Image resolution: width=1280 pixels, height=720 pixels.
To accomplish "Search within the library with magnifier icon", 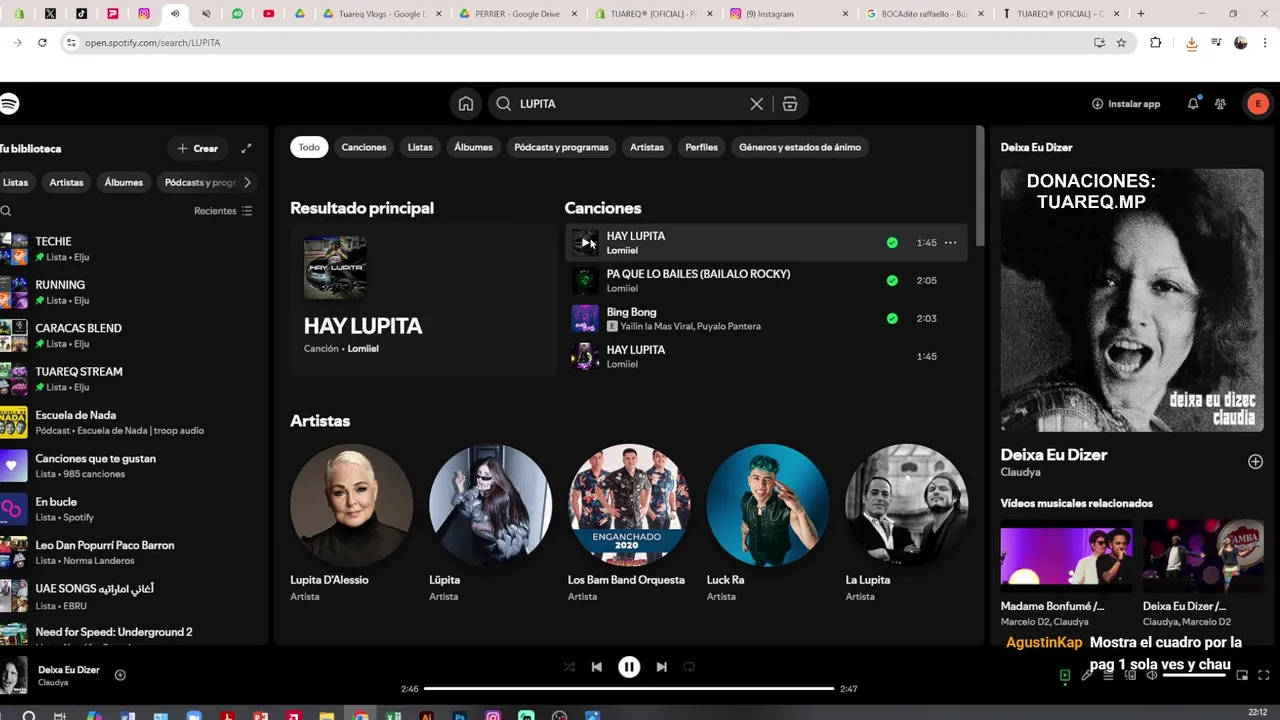I will click(x=6, y=211).
